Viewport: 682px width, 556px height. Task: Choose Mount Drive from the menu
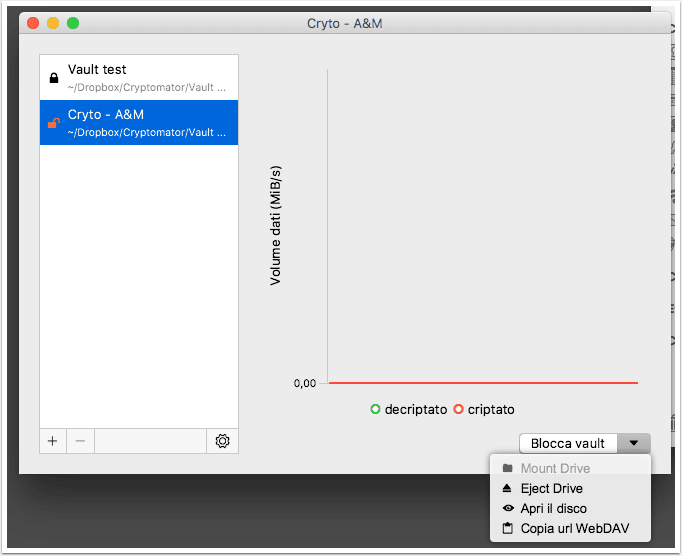(x=570, y=469)
